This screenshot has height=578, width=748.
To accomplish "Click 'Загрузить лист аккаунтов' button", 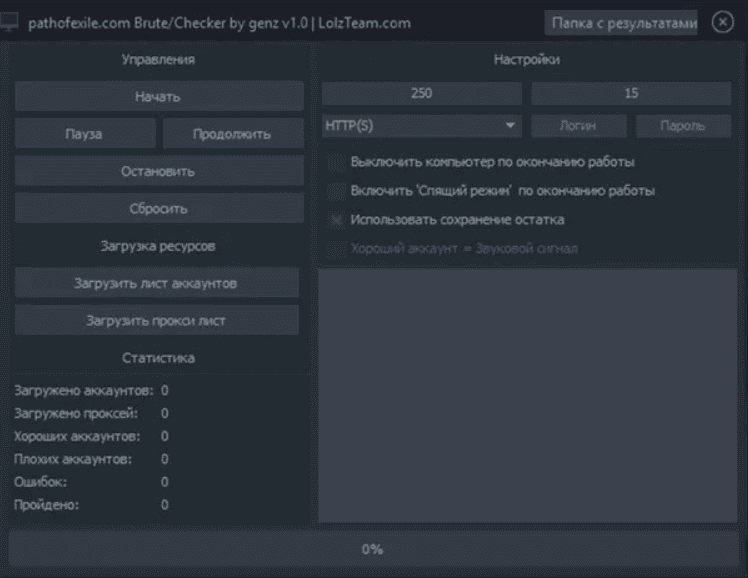I will (156, 283).
